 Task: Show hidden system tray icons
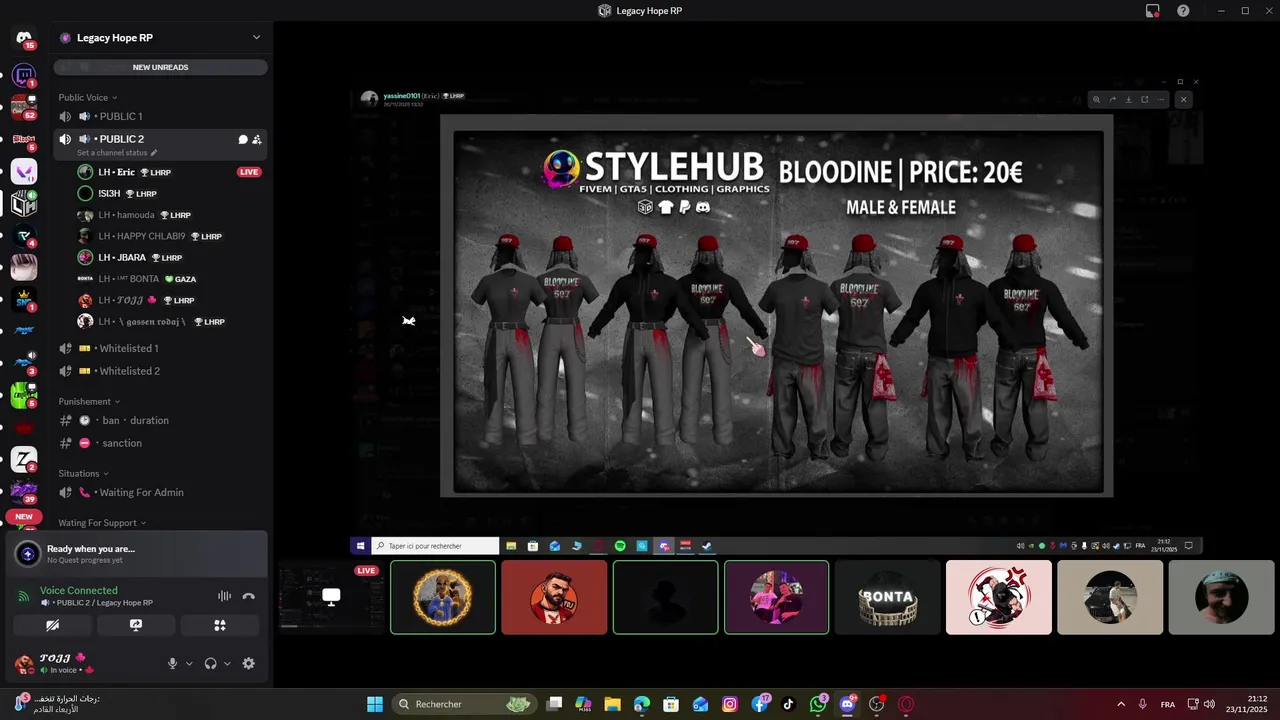coord(1120,704)
